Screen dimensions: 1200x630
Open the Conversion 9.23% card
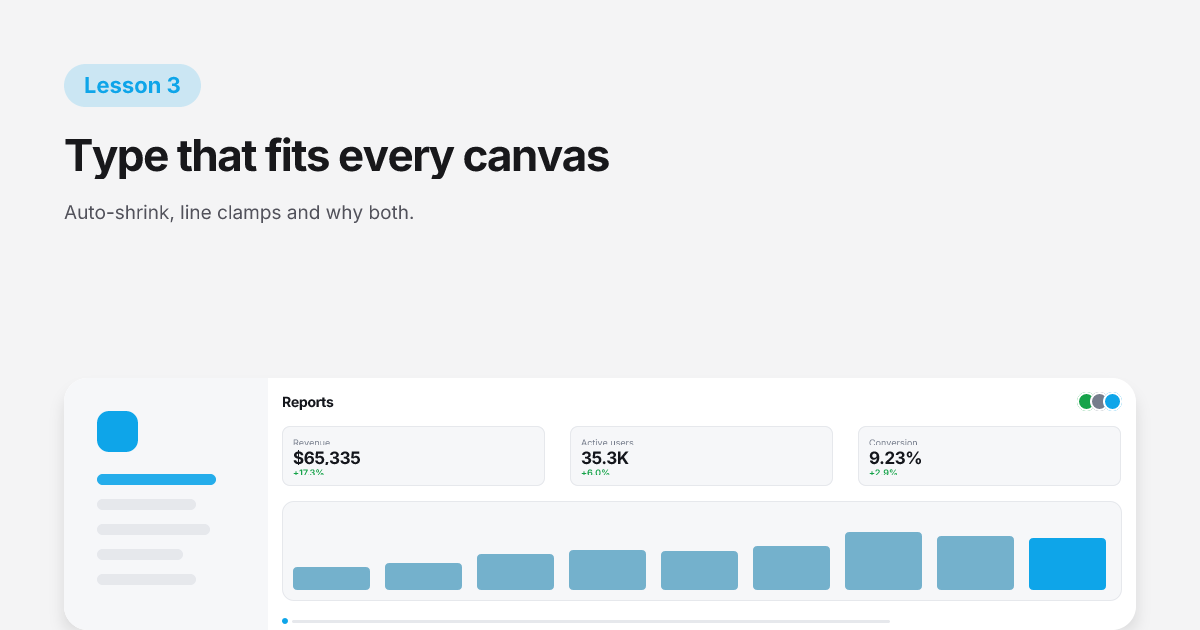click(989, 456)
